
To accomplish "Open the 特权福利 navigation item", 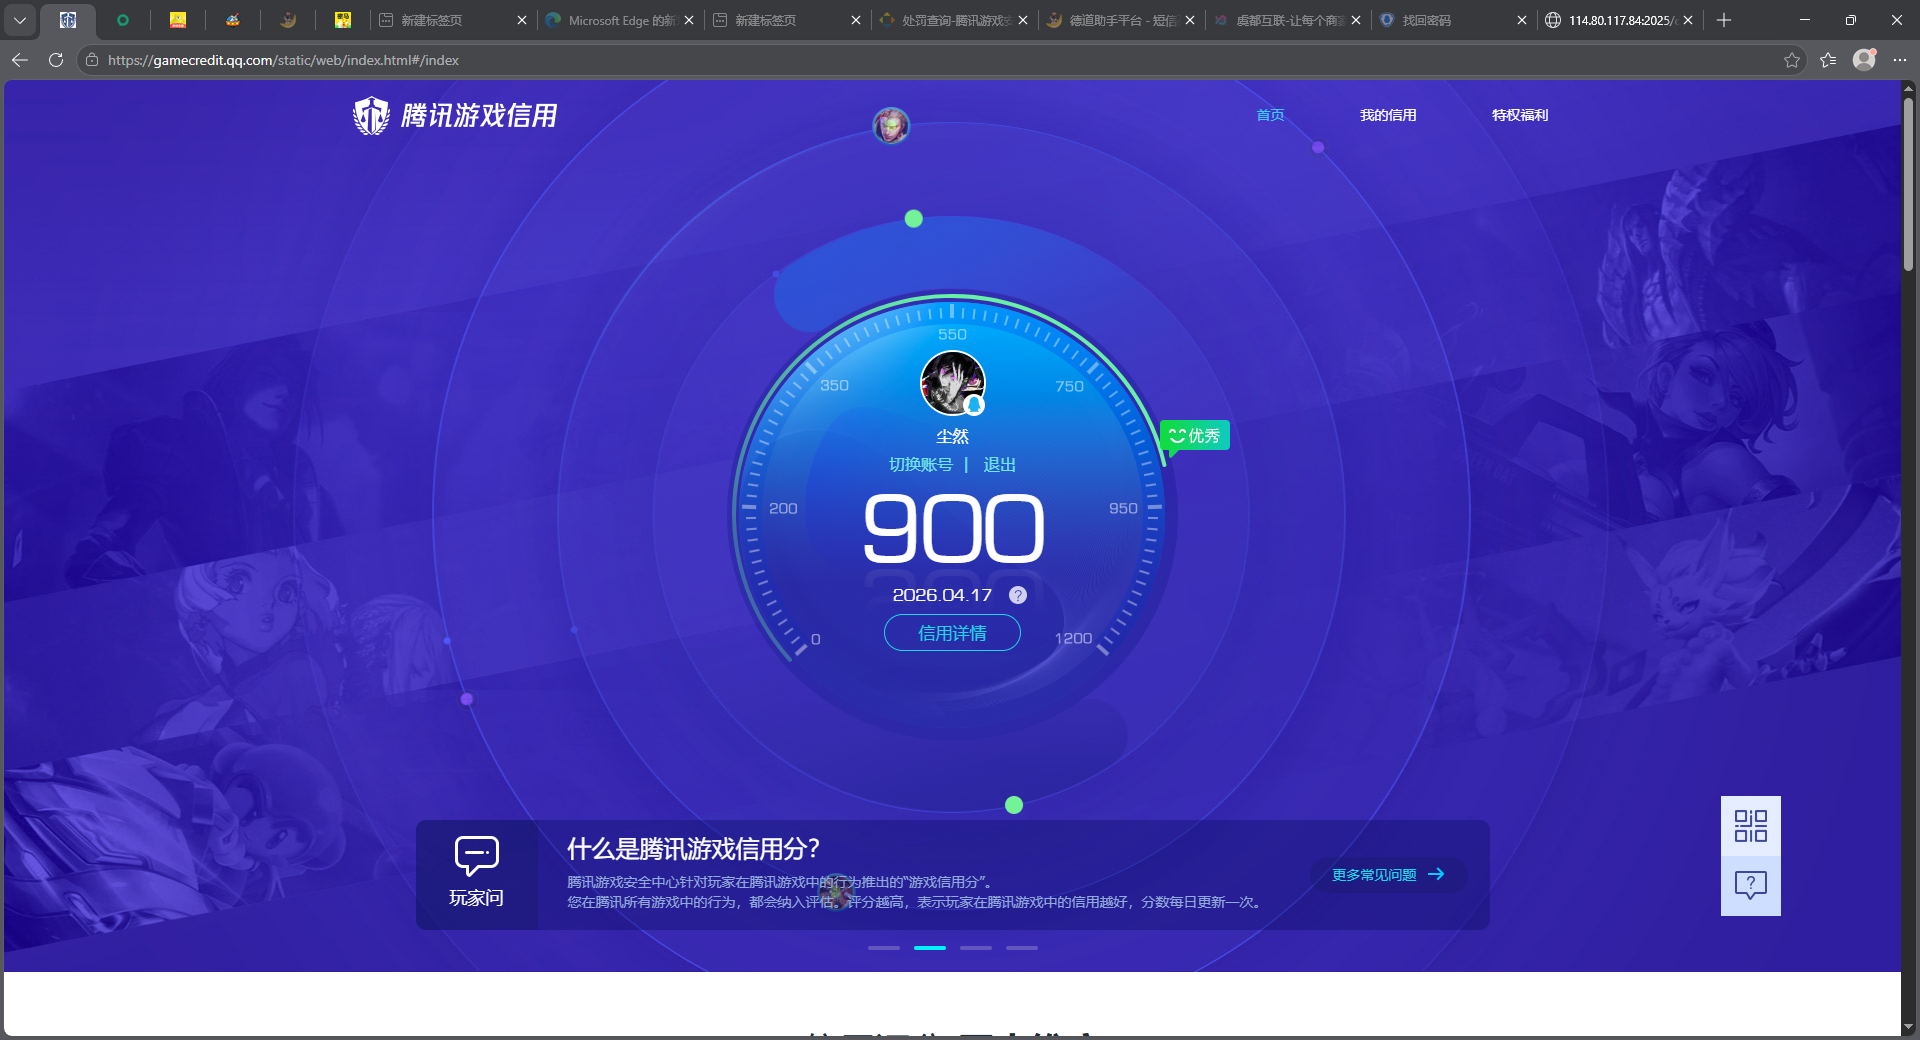I will point(1518,115).
